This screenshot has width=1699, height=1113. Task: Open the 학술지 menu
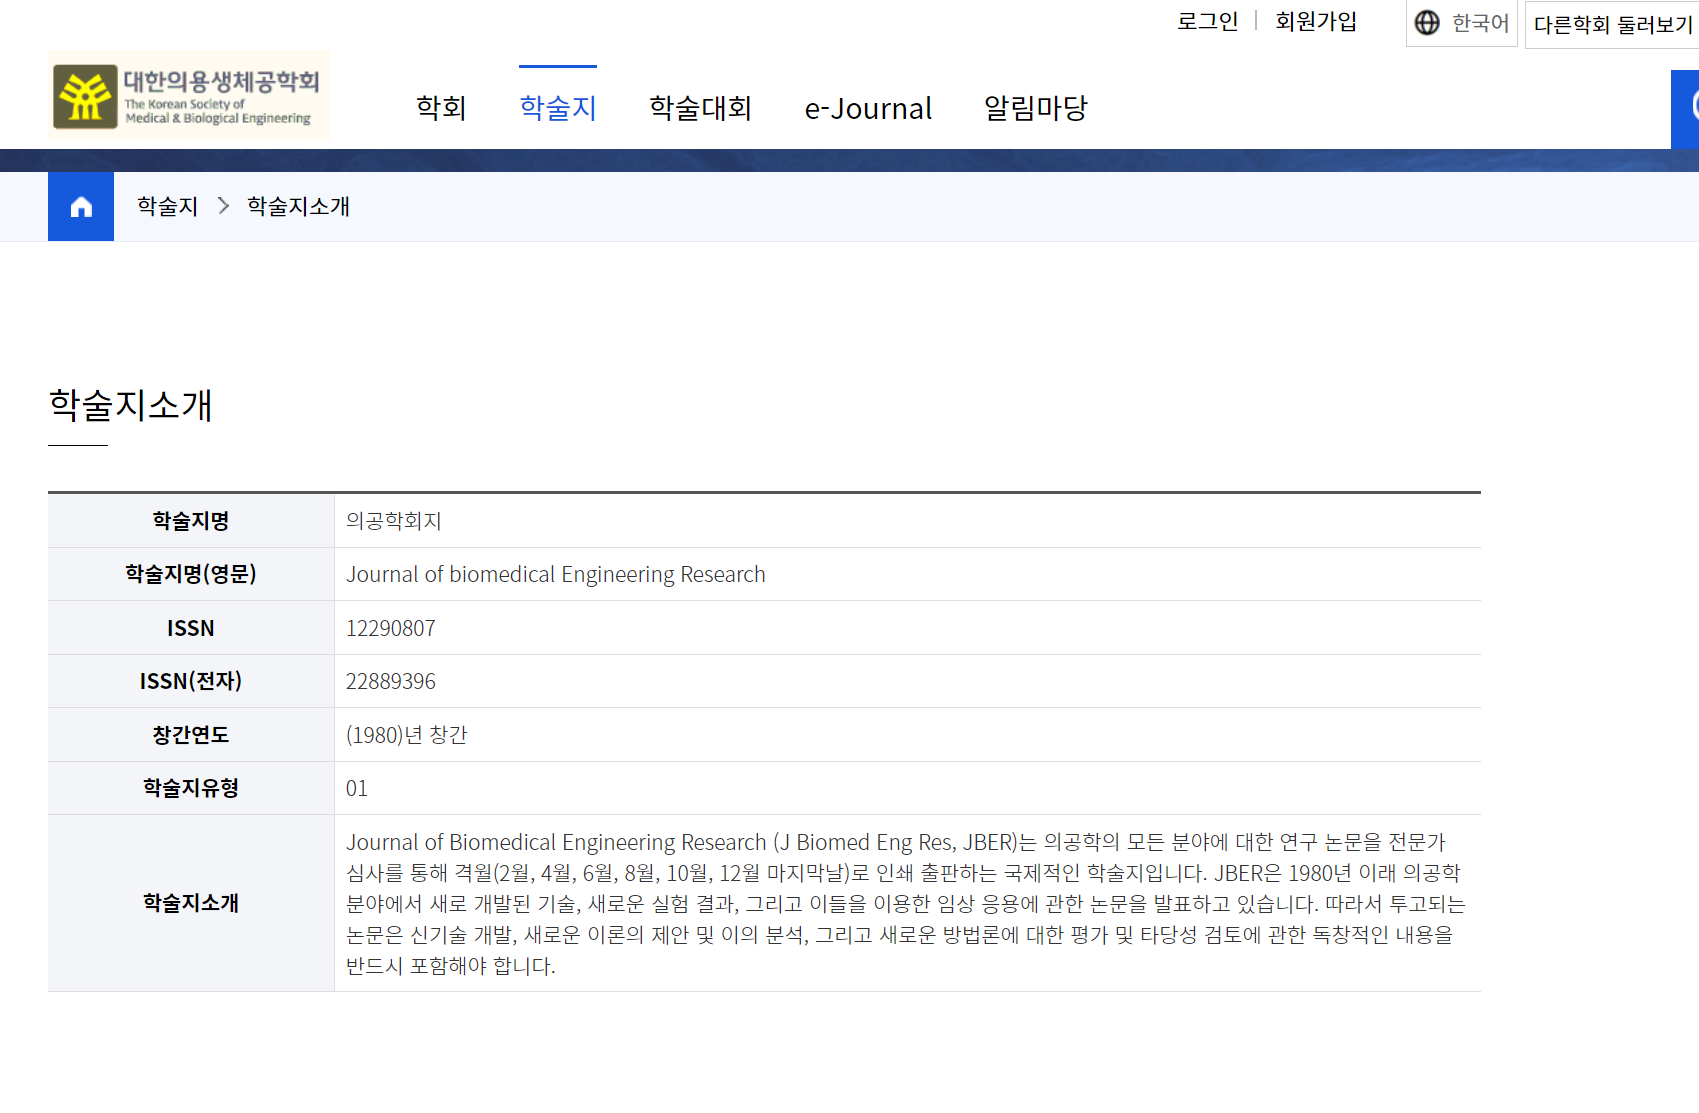coord(558,108)
